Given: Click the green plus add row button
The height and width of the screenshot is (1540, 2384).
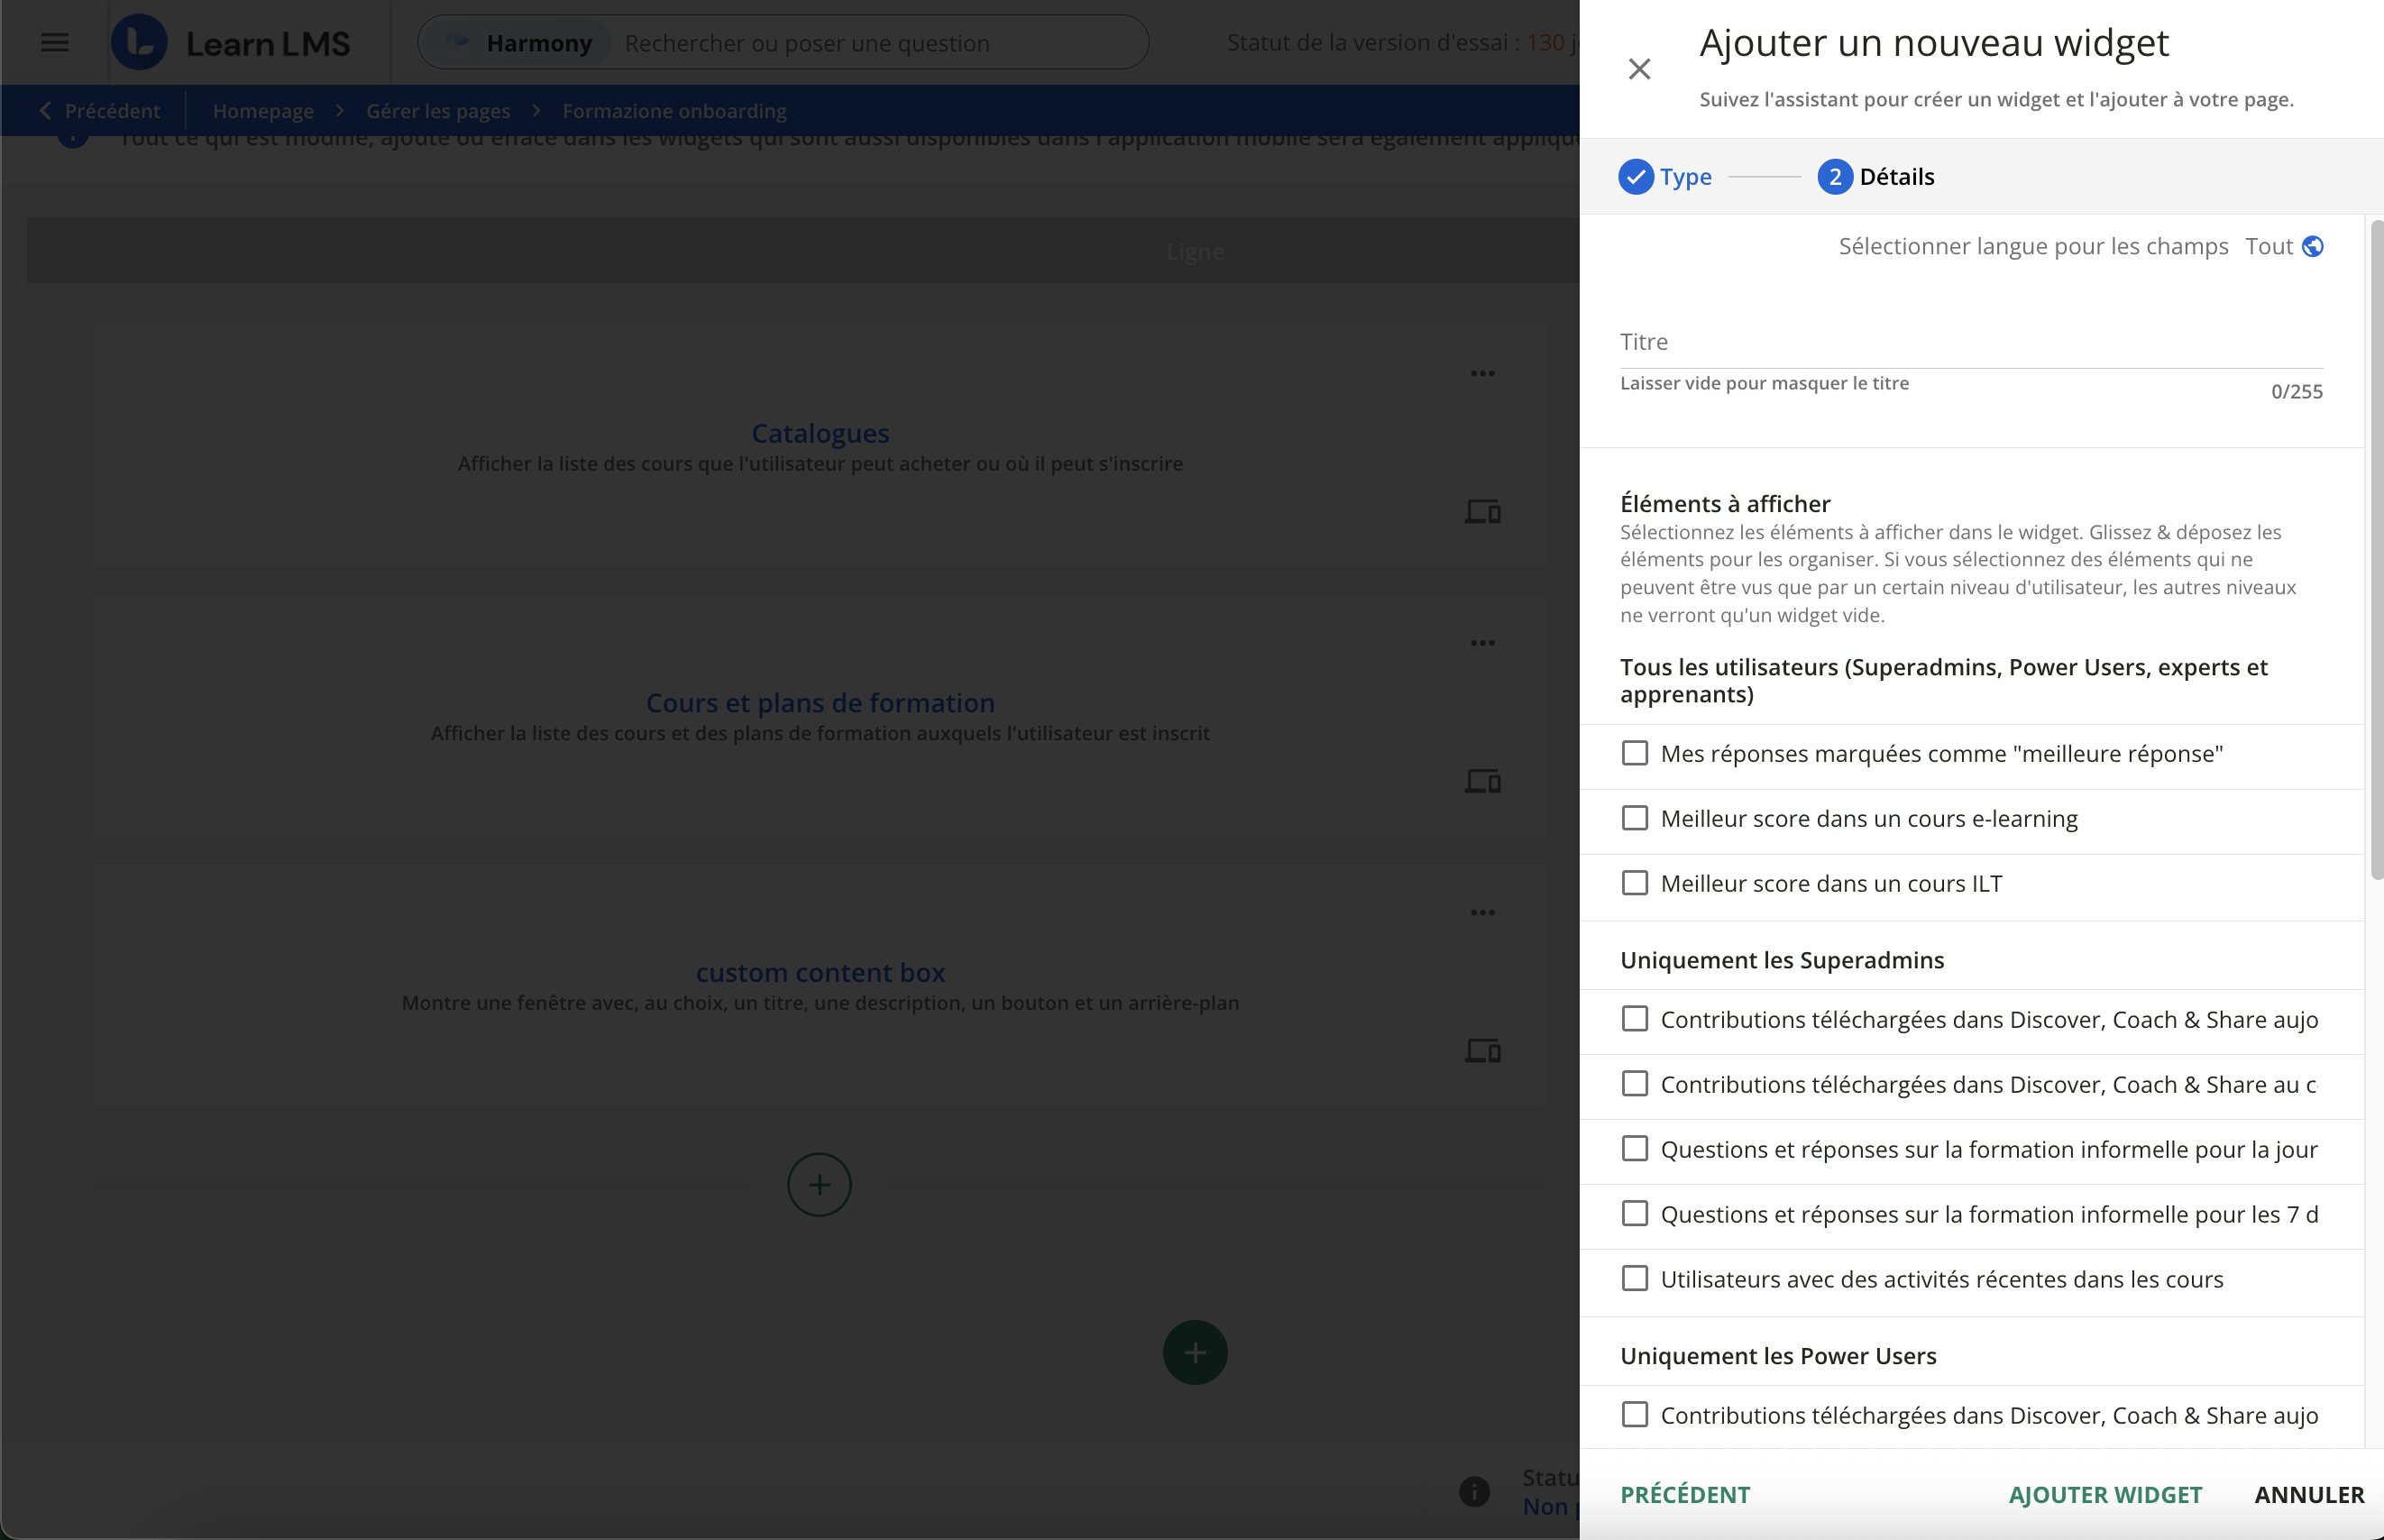Looking at the screenshot, I should click(1195, 1353).
